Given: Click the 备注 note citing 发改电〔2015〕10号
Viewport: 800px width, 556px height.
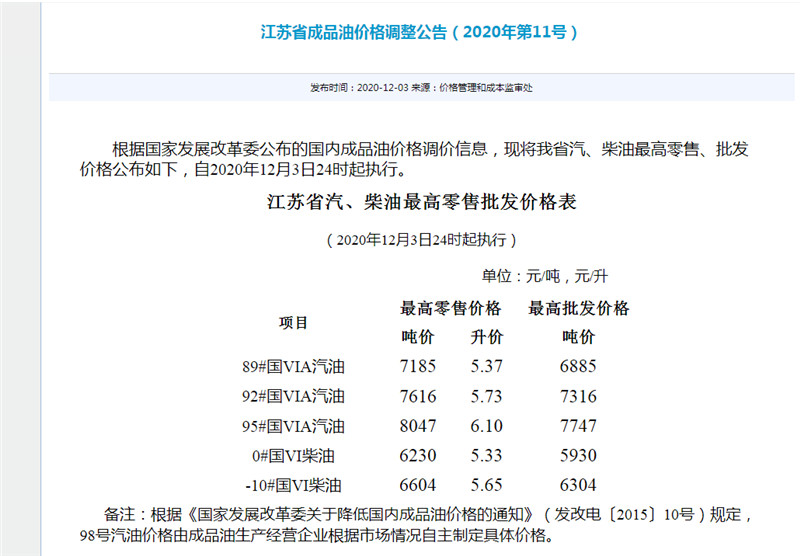Looking at the screenshot, I should click(x=420, y=516).
